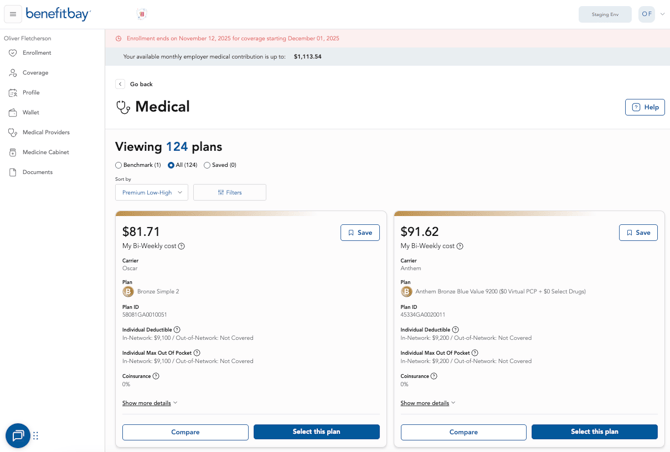Select the Anthem Bronze Blue Value plan
The width and height of the screenshot is (670, 452).
click(594, 432)
